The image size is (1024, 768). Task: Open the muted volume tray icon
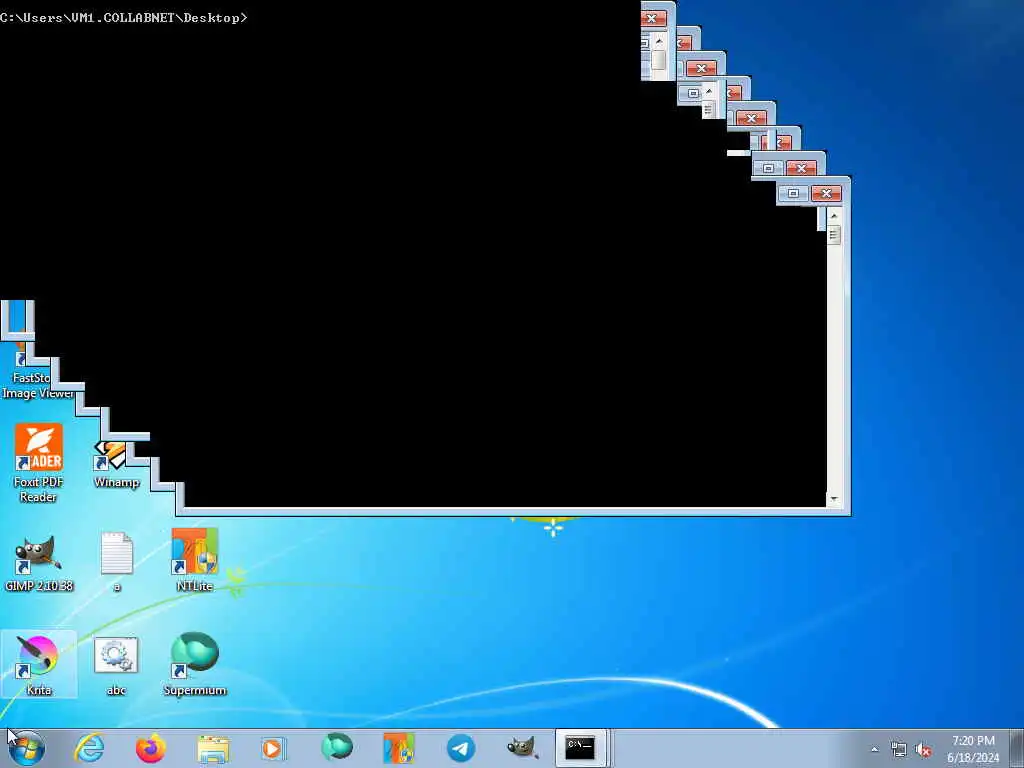(923, 750)
